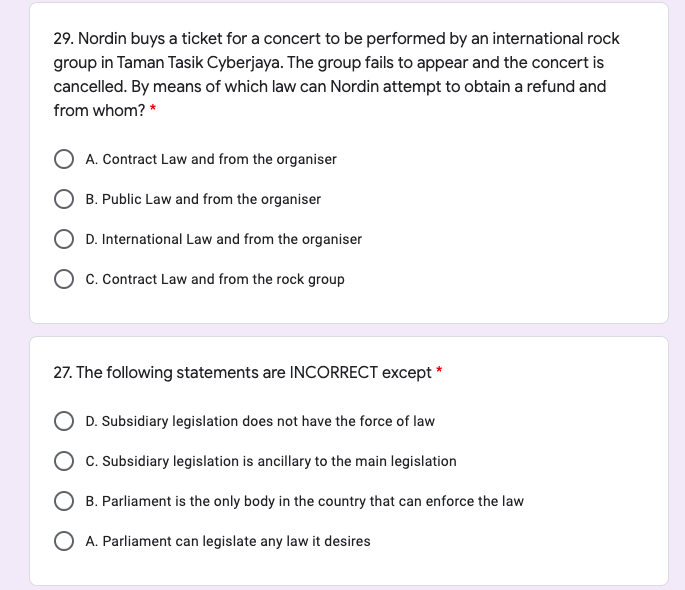Click red required asterisk after 'from whom?'
This screenshot has height=590, width=685.
153,110
